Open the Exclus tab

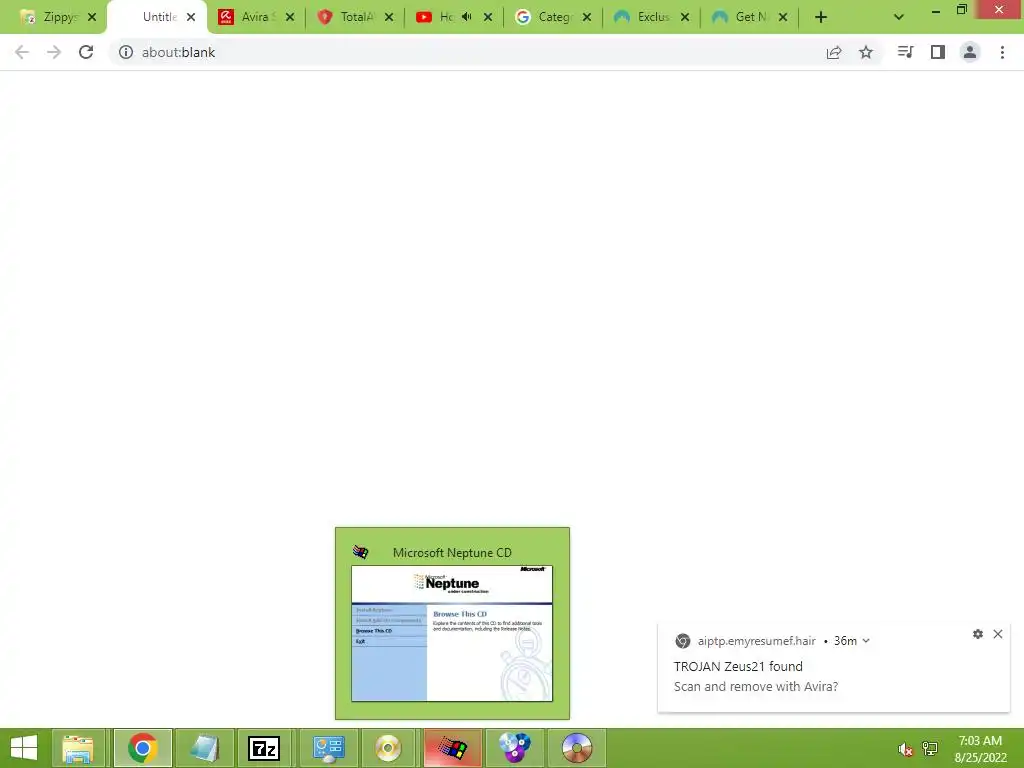click(x=650, y=17)
